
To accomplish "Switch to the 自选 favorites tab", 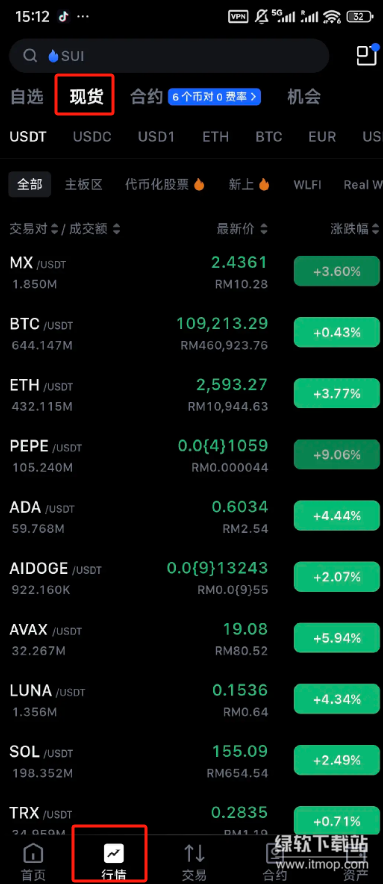I will 27,97.
